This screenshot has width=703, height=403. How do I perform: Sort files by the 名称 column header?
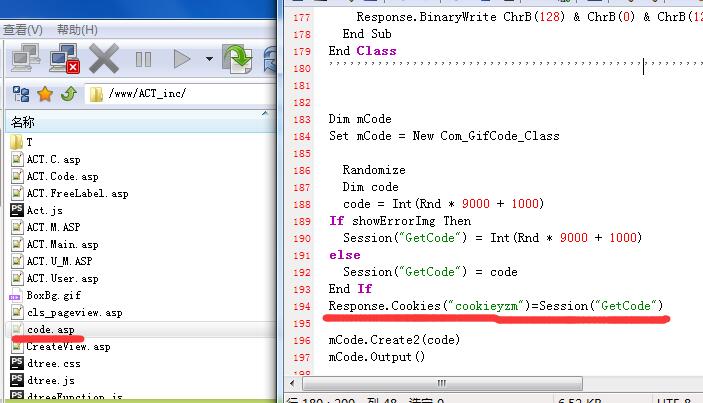click(22, 122)
